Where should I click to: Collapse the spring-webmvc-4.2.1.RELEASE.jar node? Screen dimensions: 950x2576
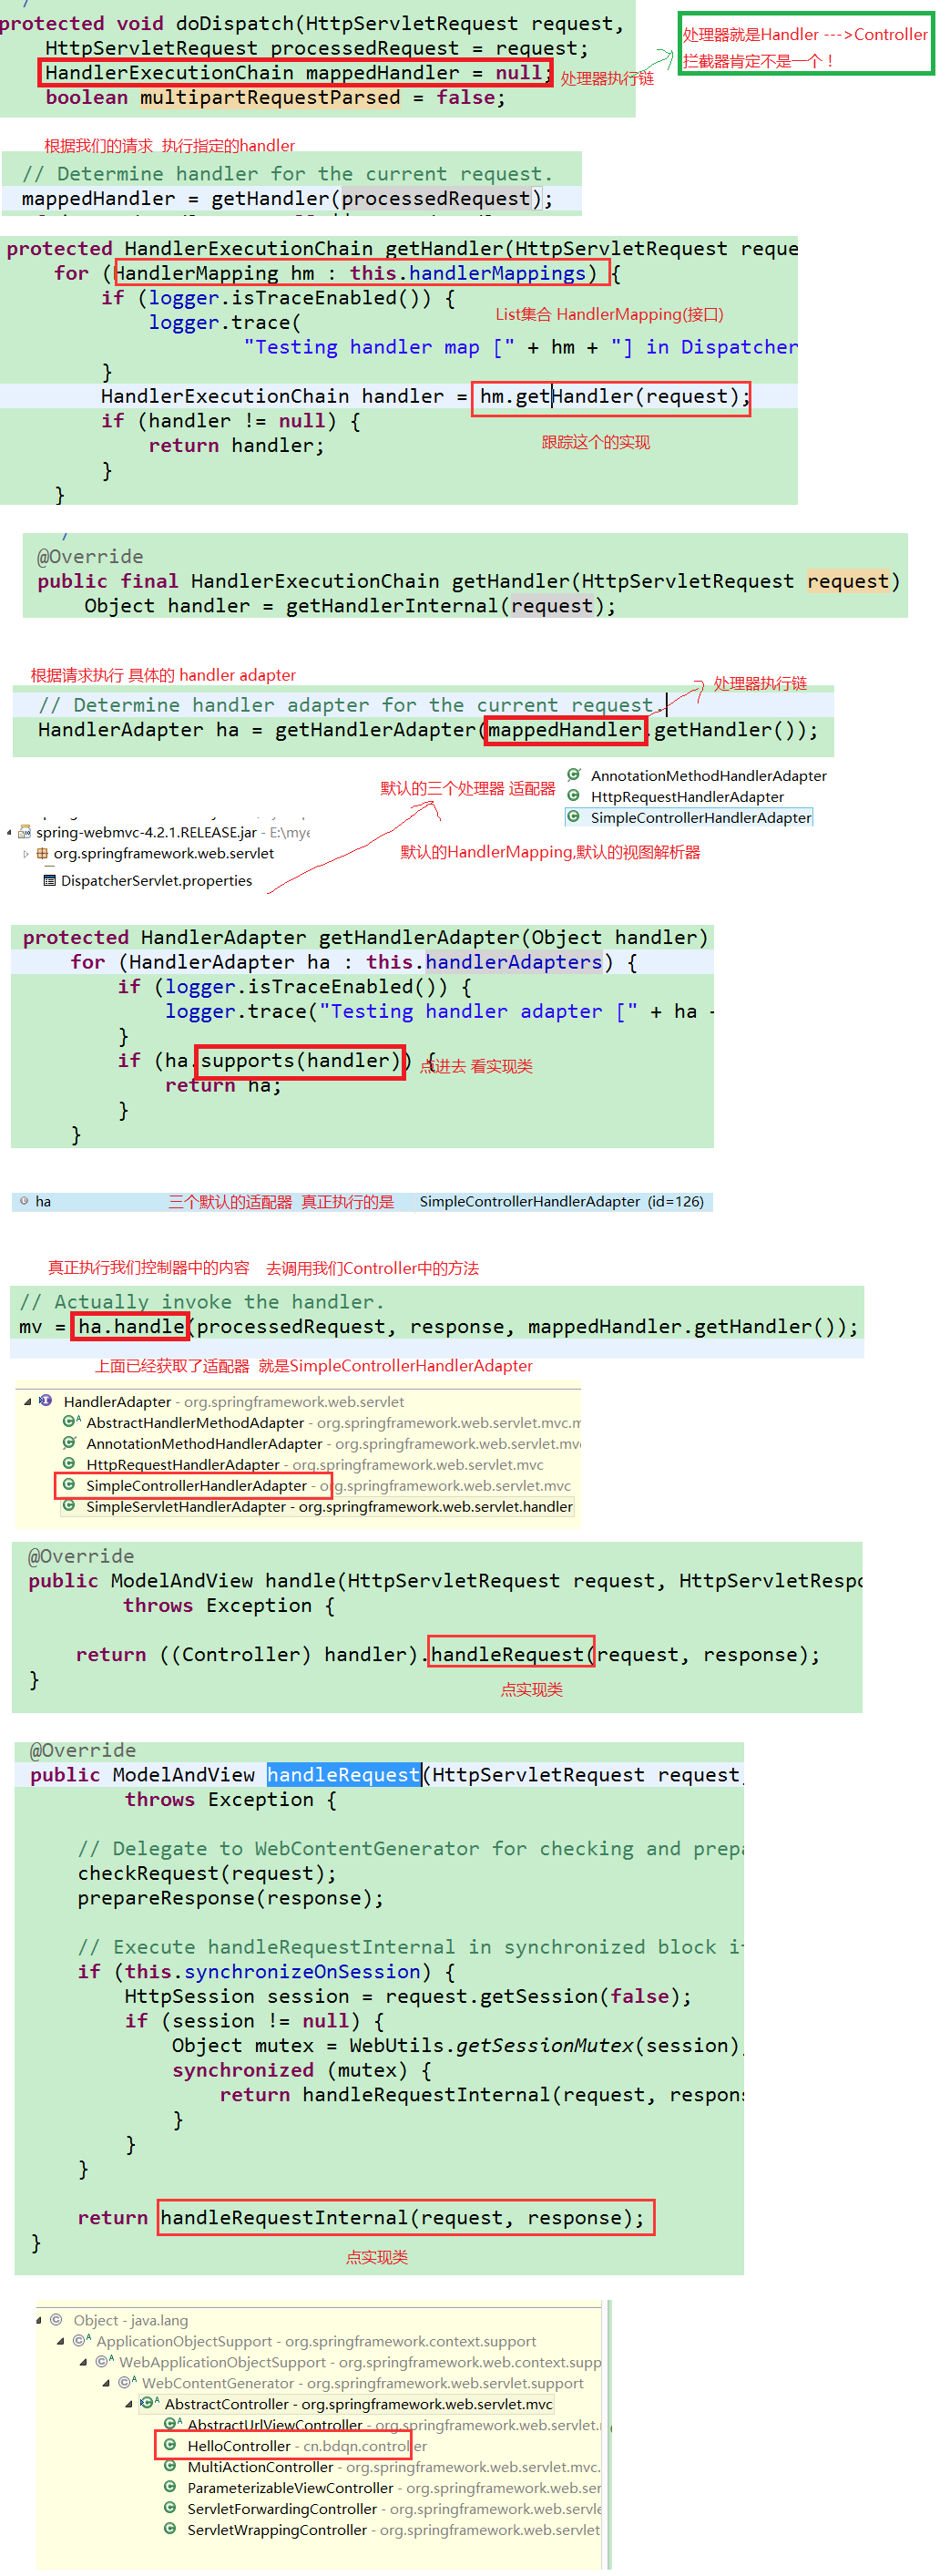10,833
